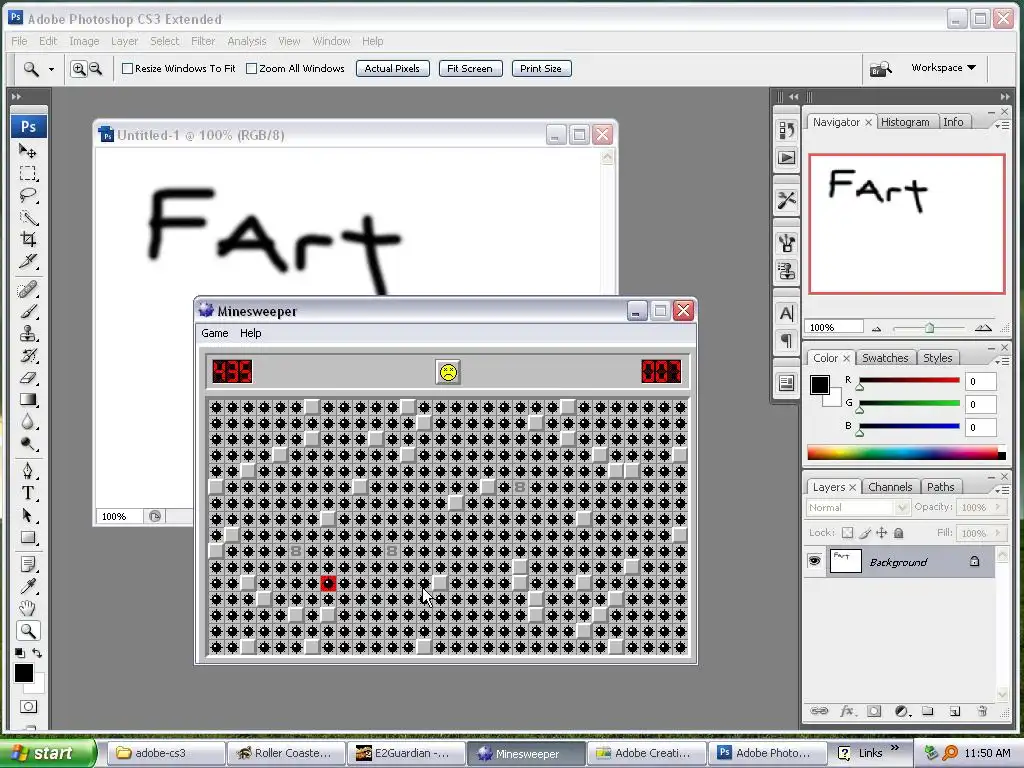
Task: Open the Image menu
Action: pyautogui.click(x=84, y=41)
